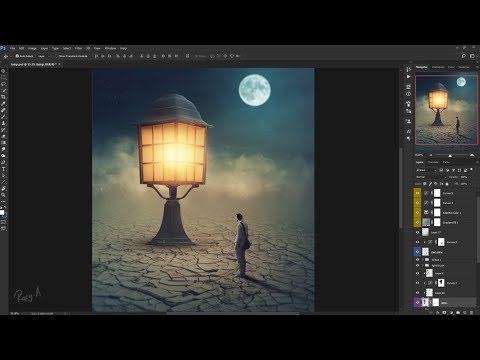Click the link layers icon

tap(431, 313)
